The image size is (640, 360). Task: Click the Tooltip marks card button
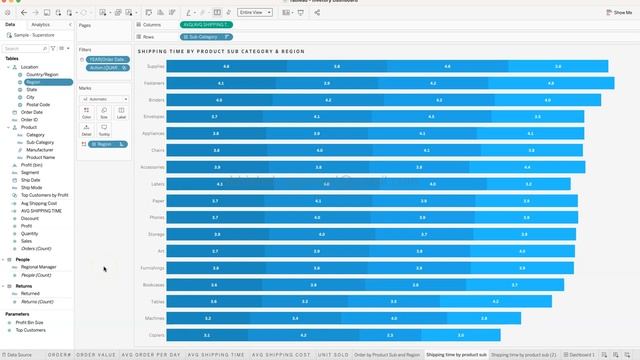point(104,130)
